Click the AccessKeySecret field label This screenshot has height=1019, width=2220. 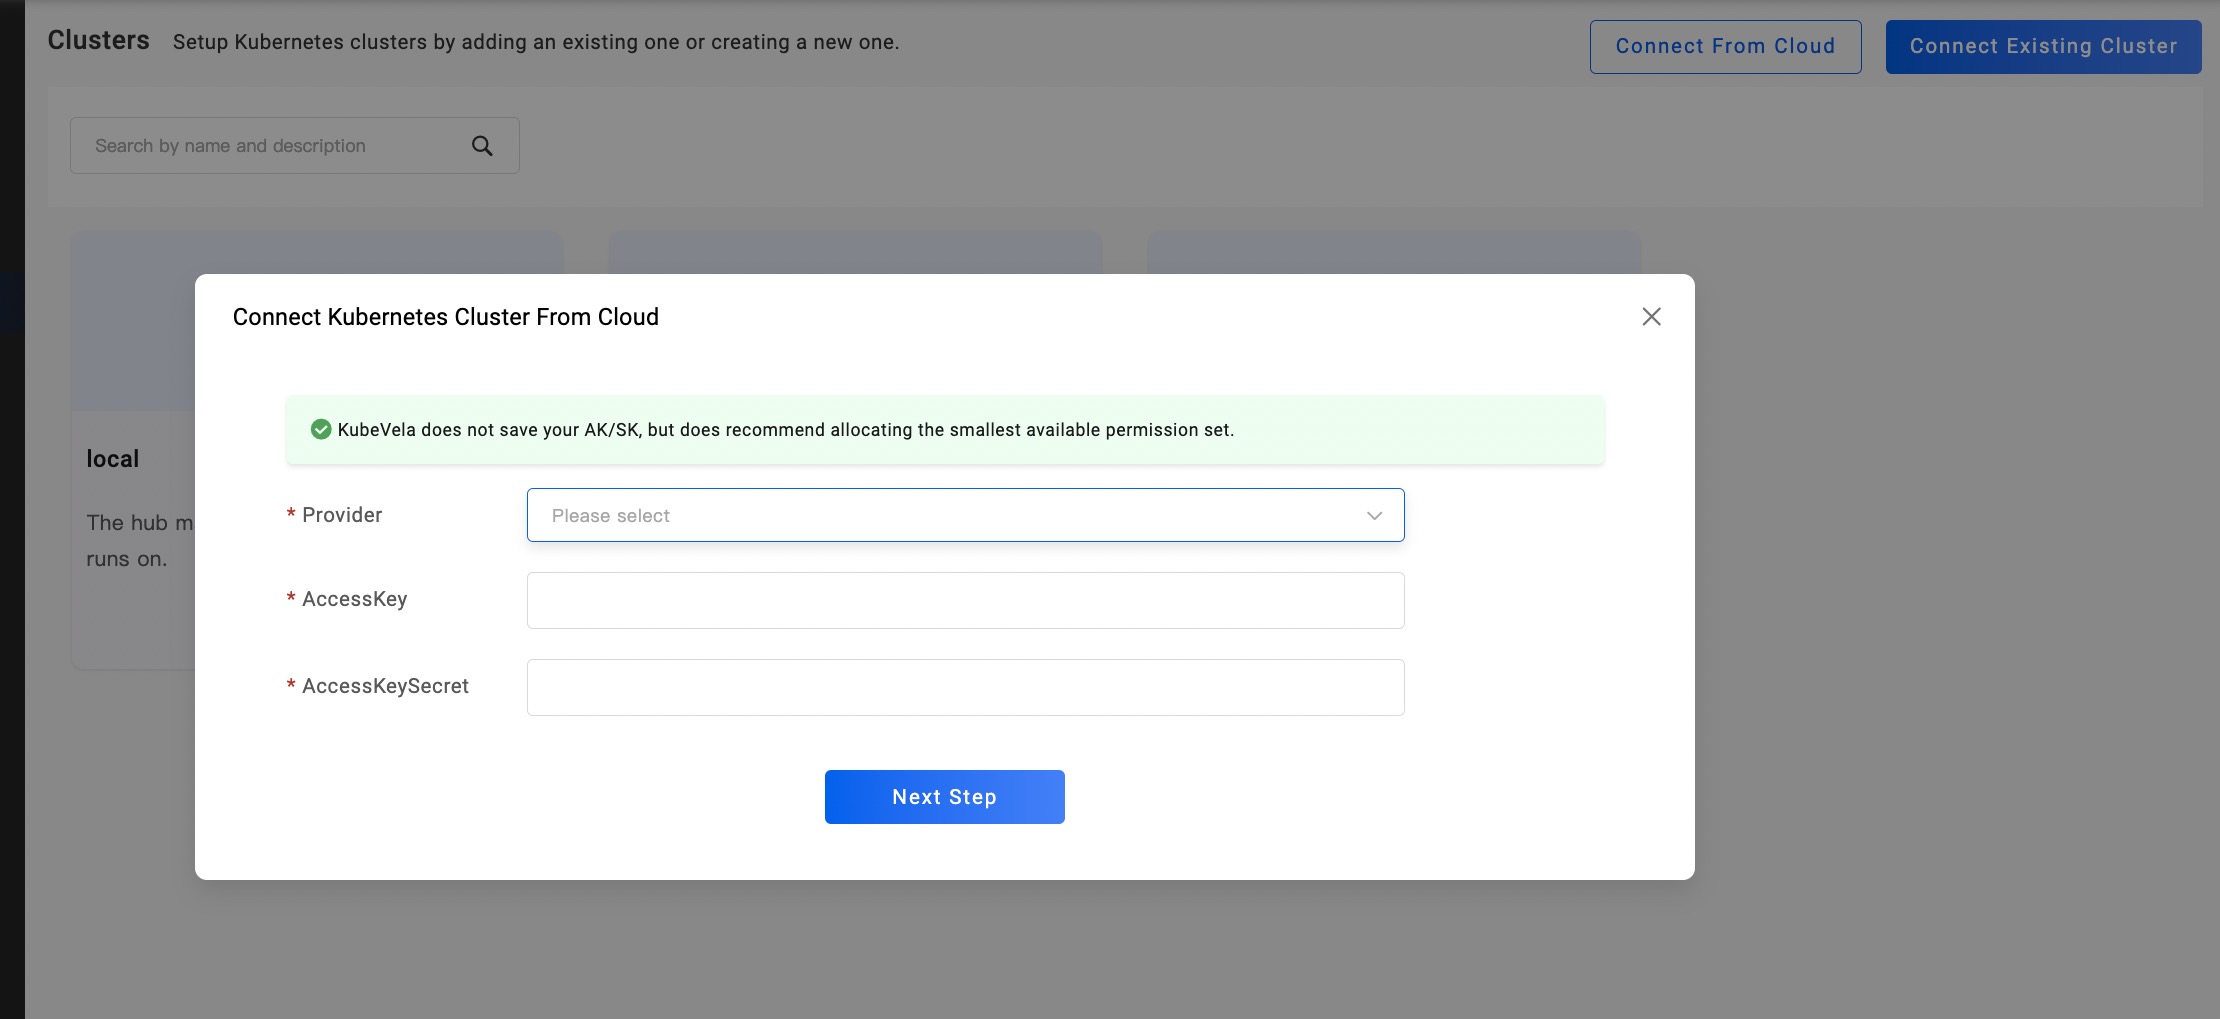click(385, 686)
